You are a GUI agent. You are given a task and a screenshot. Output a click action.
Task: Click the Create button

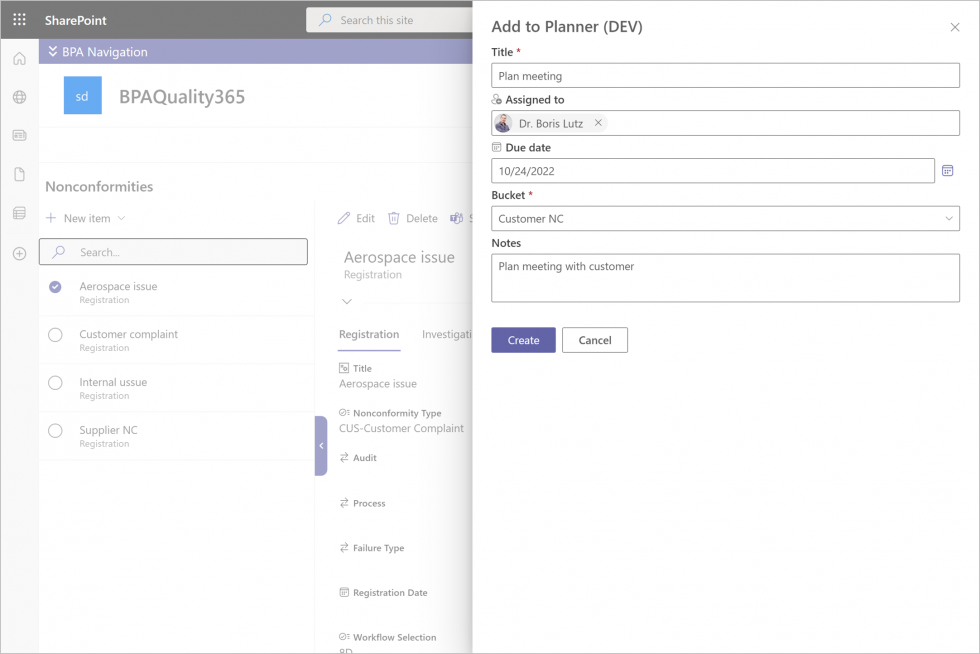[x=523, y=340]
